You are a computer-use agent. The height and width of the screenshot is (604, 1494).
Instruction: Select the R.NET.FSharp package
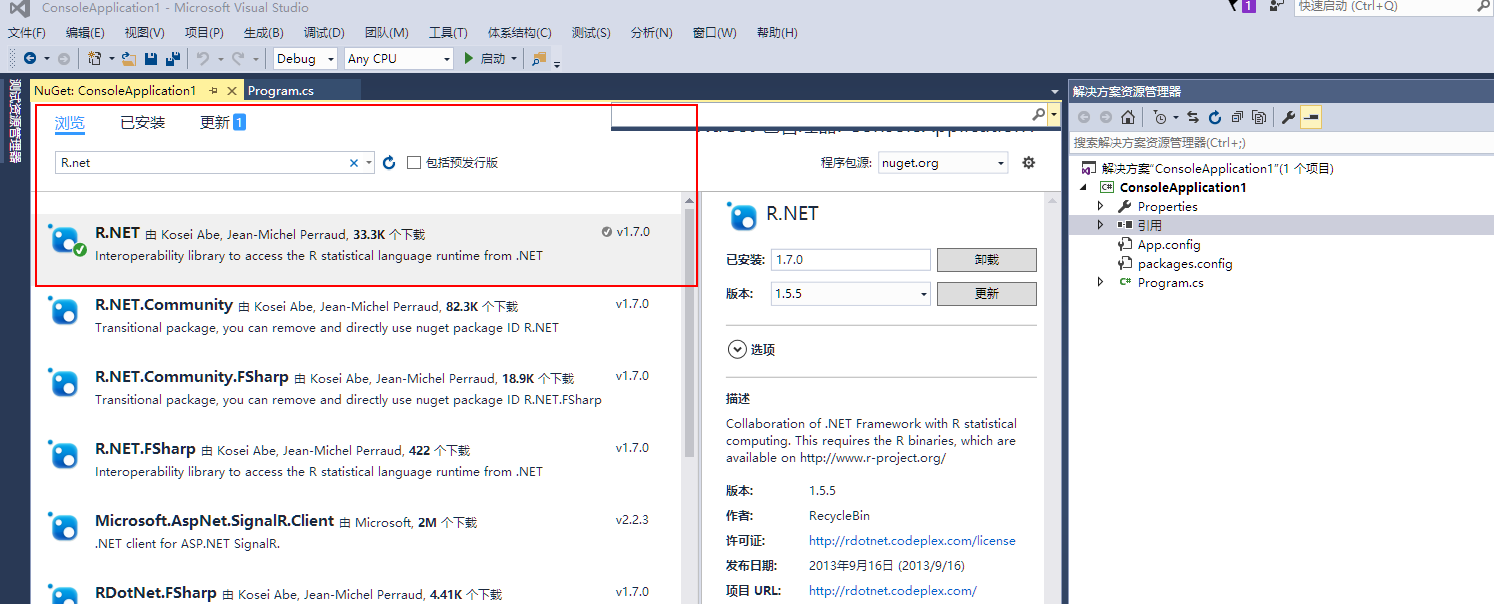click(358, 460)
